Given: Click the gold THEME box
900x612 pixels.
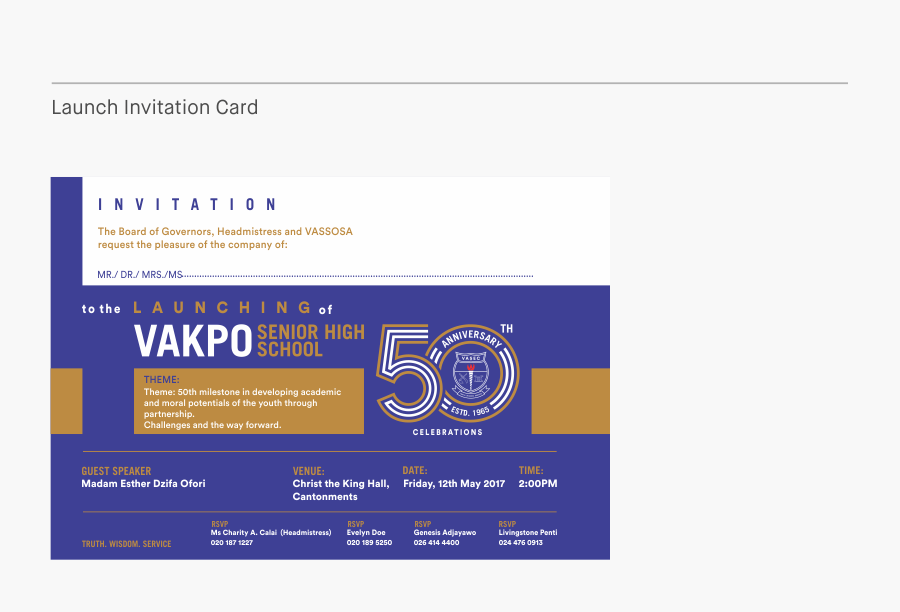Looking at the screenshot, I should click(248, 401).
